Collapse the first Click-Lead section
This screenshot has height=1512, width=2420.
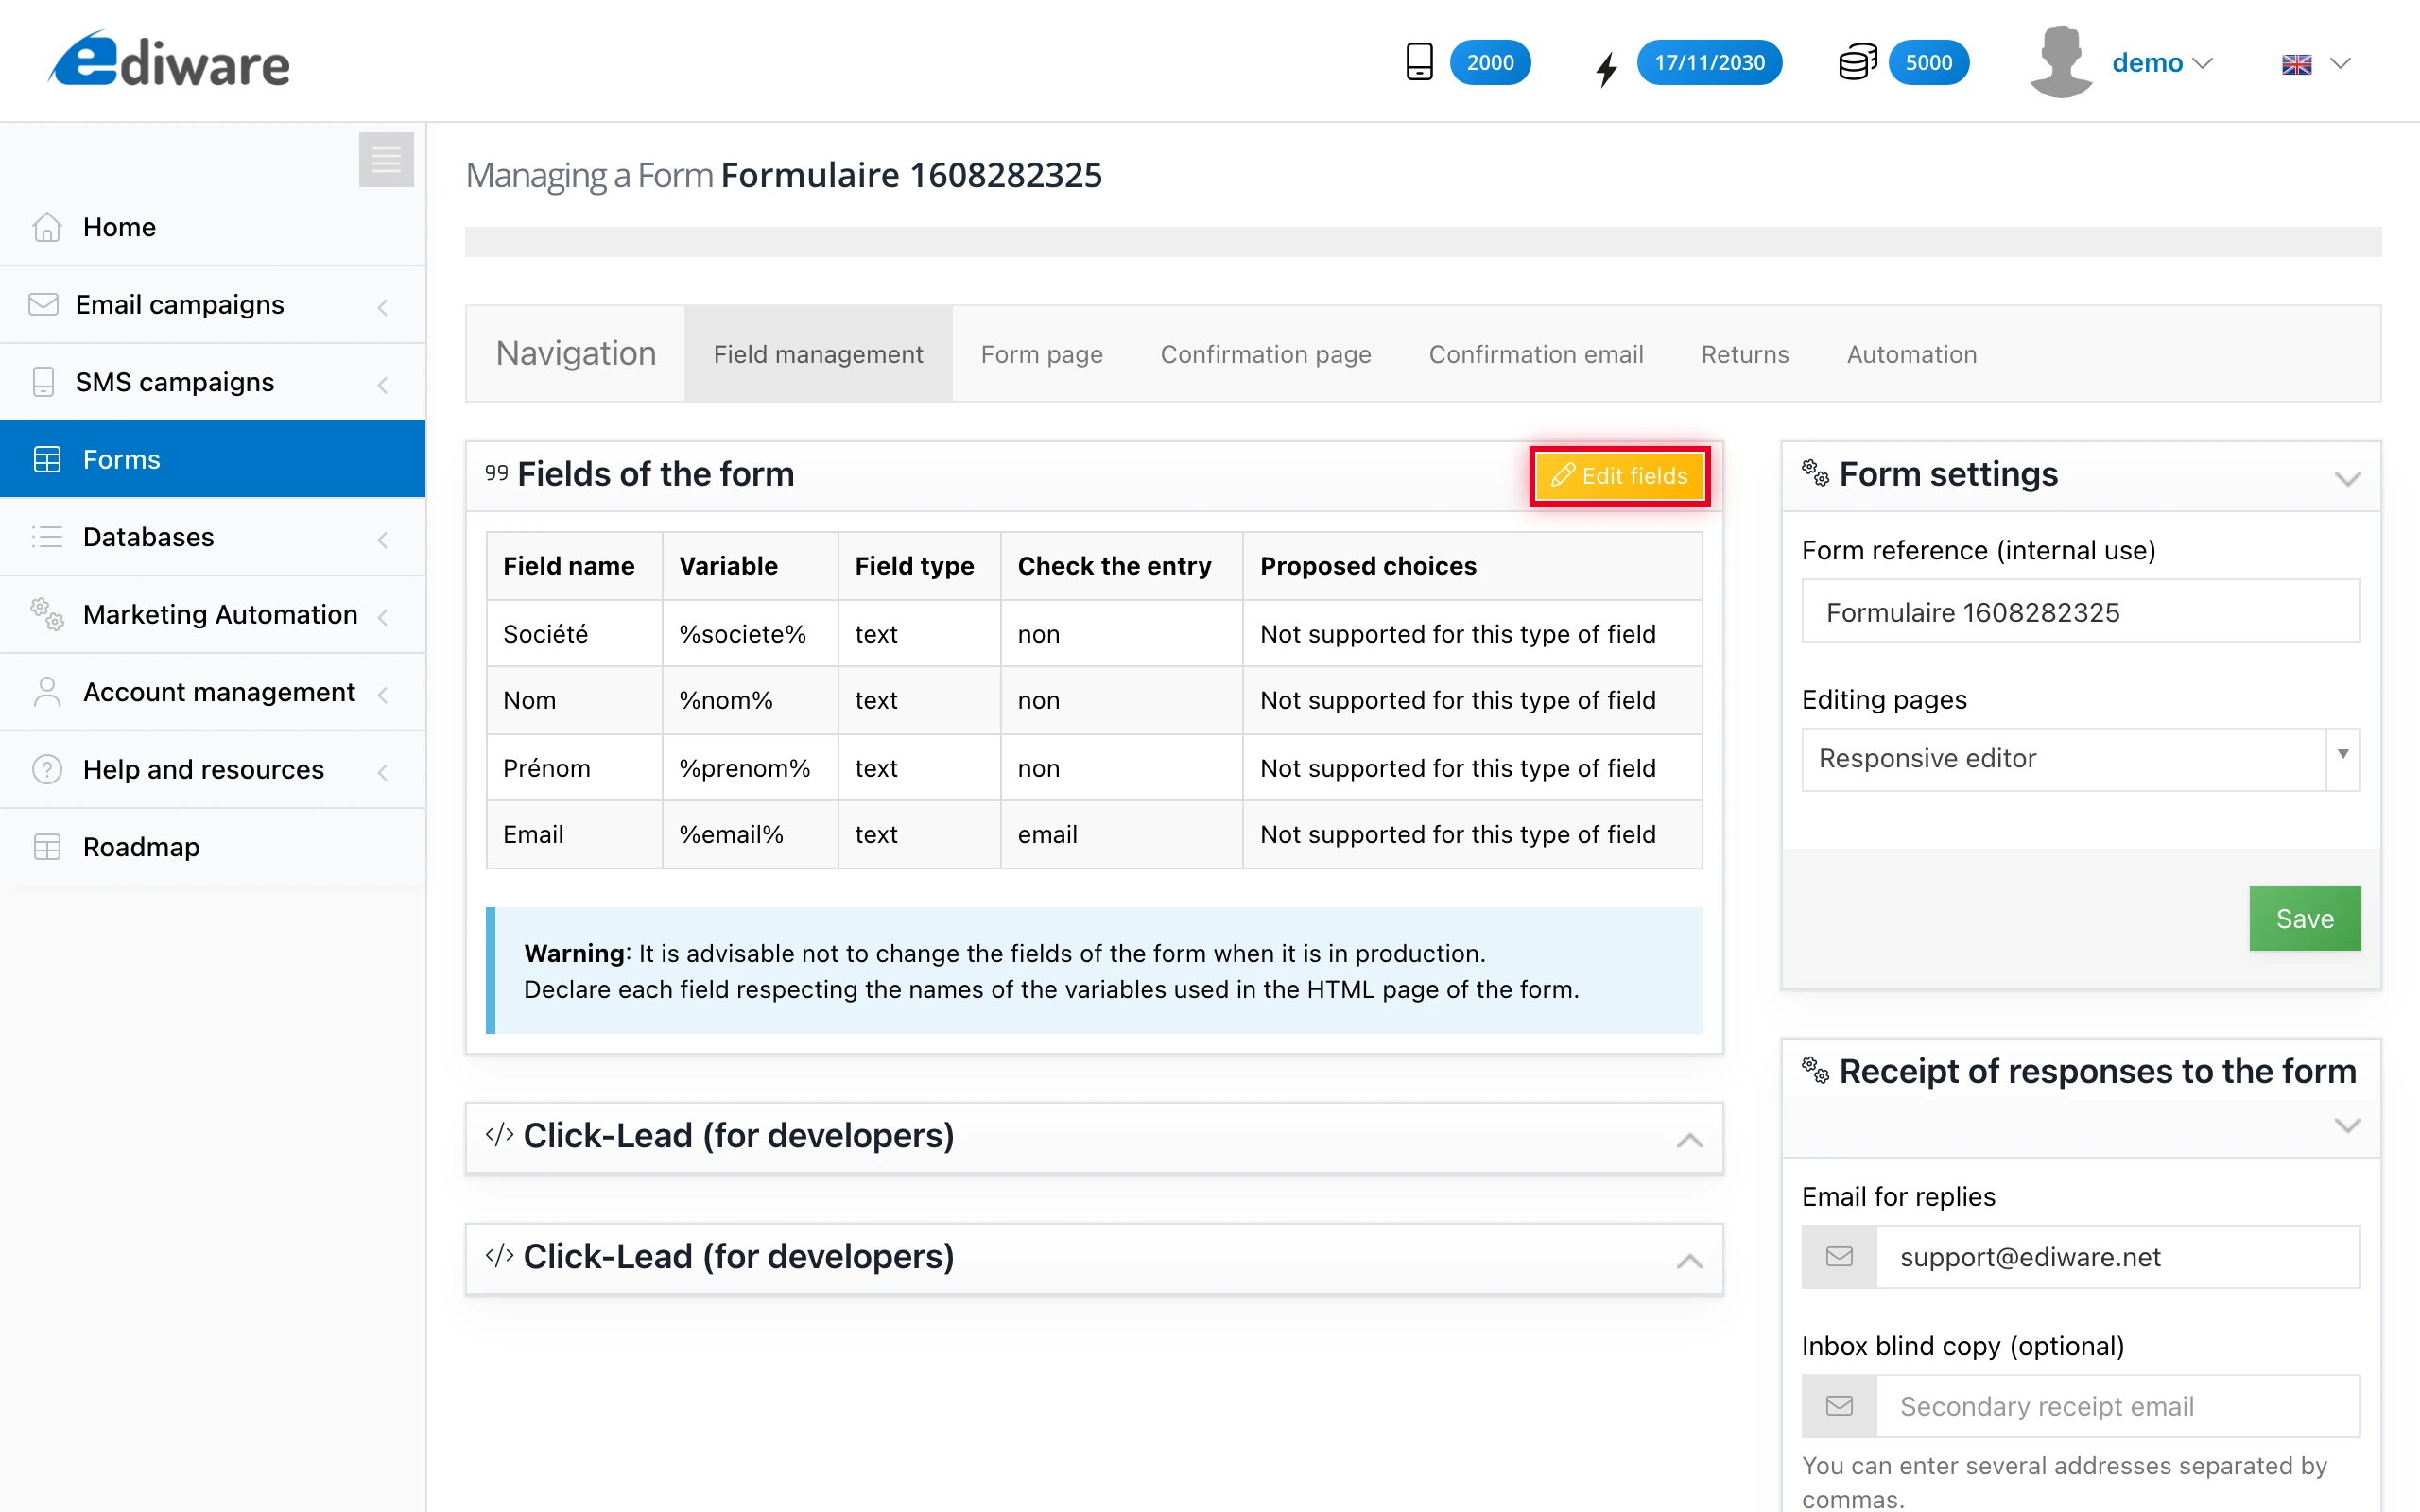point(1689,1140)
